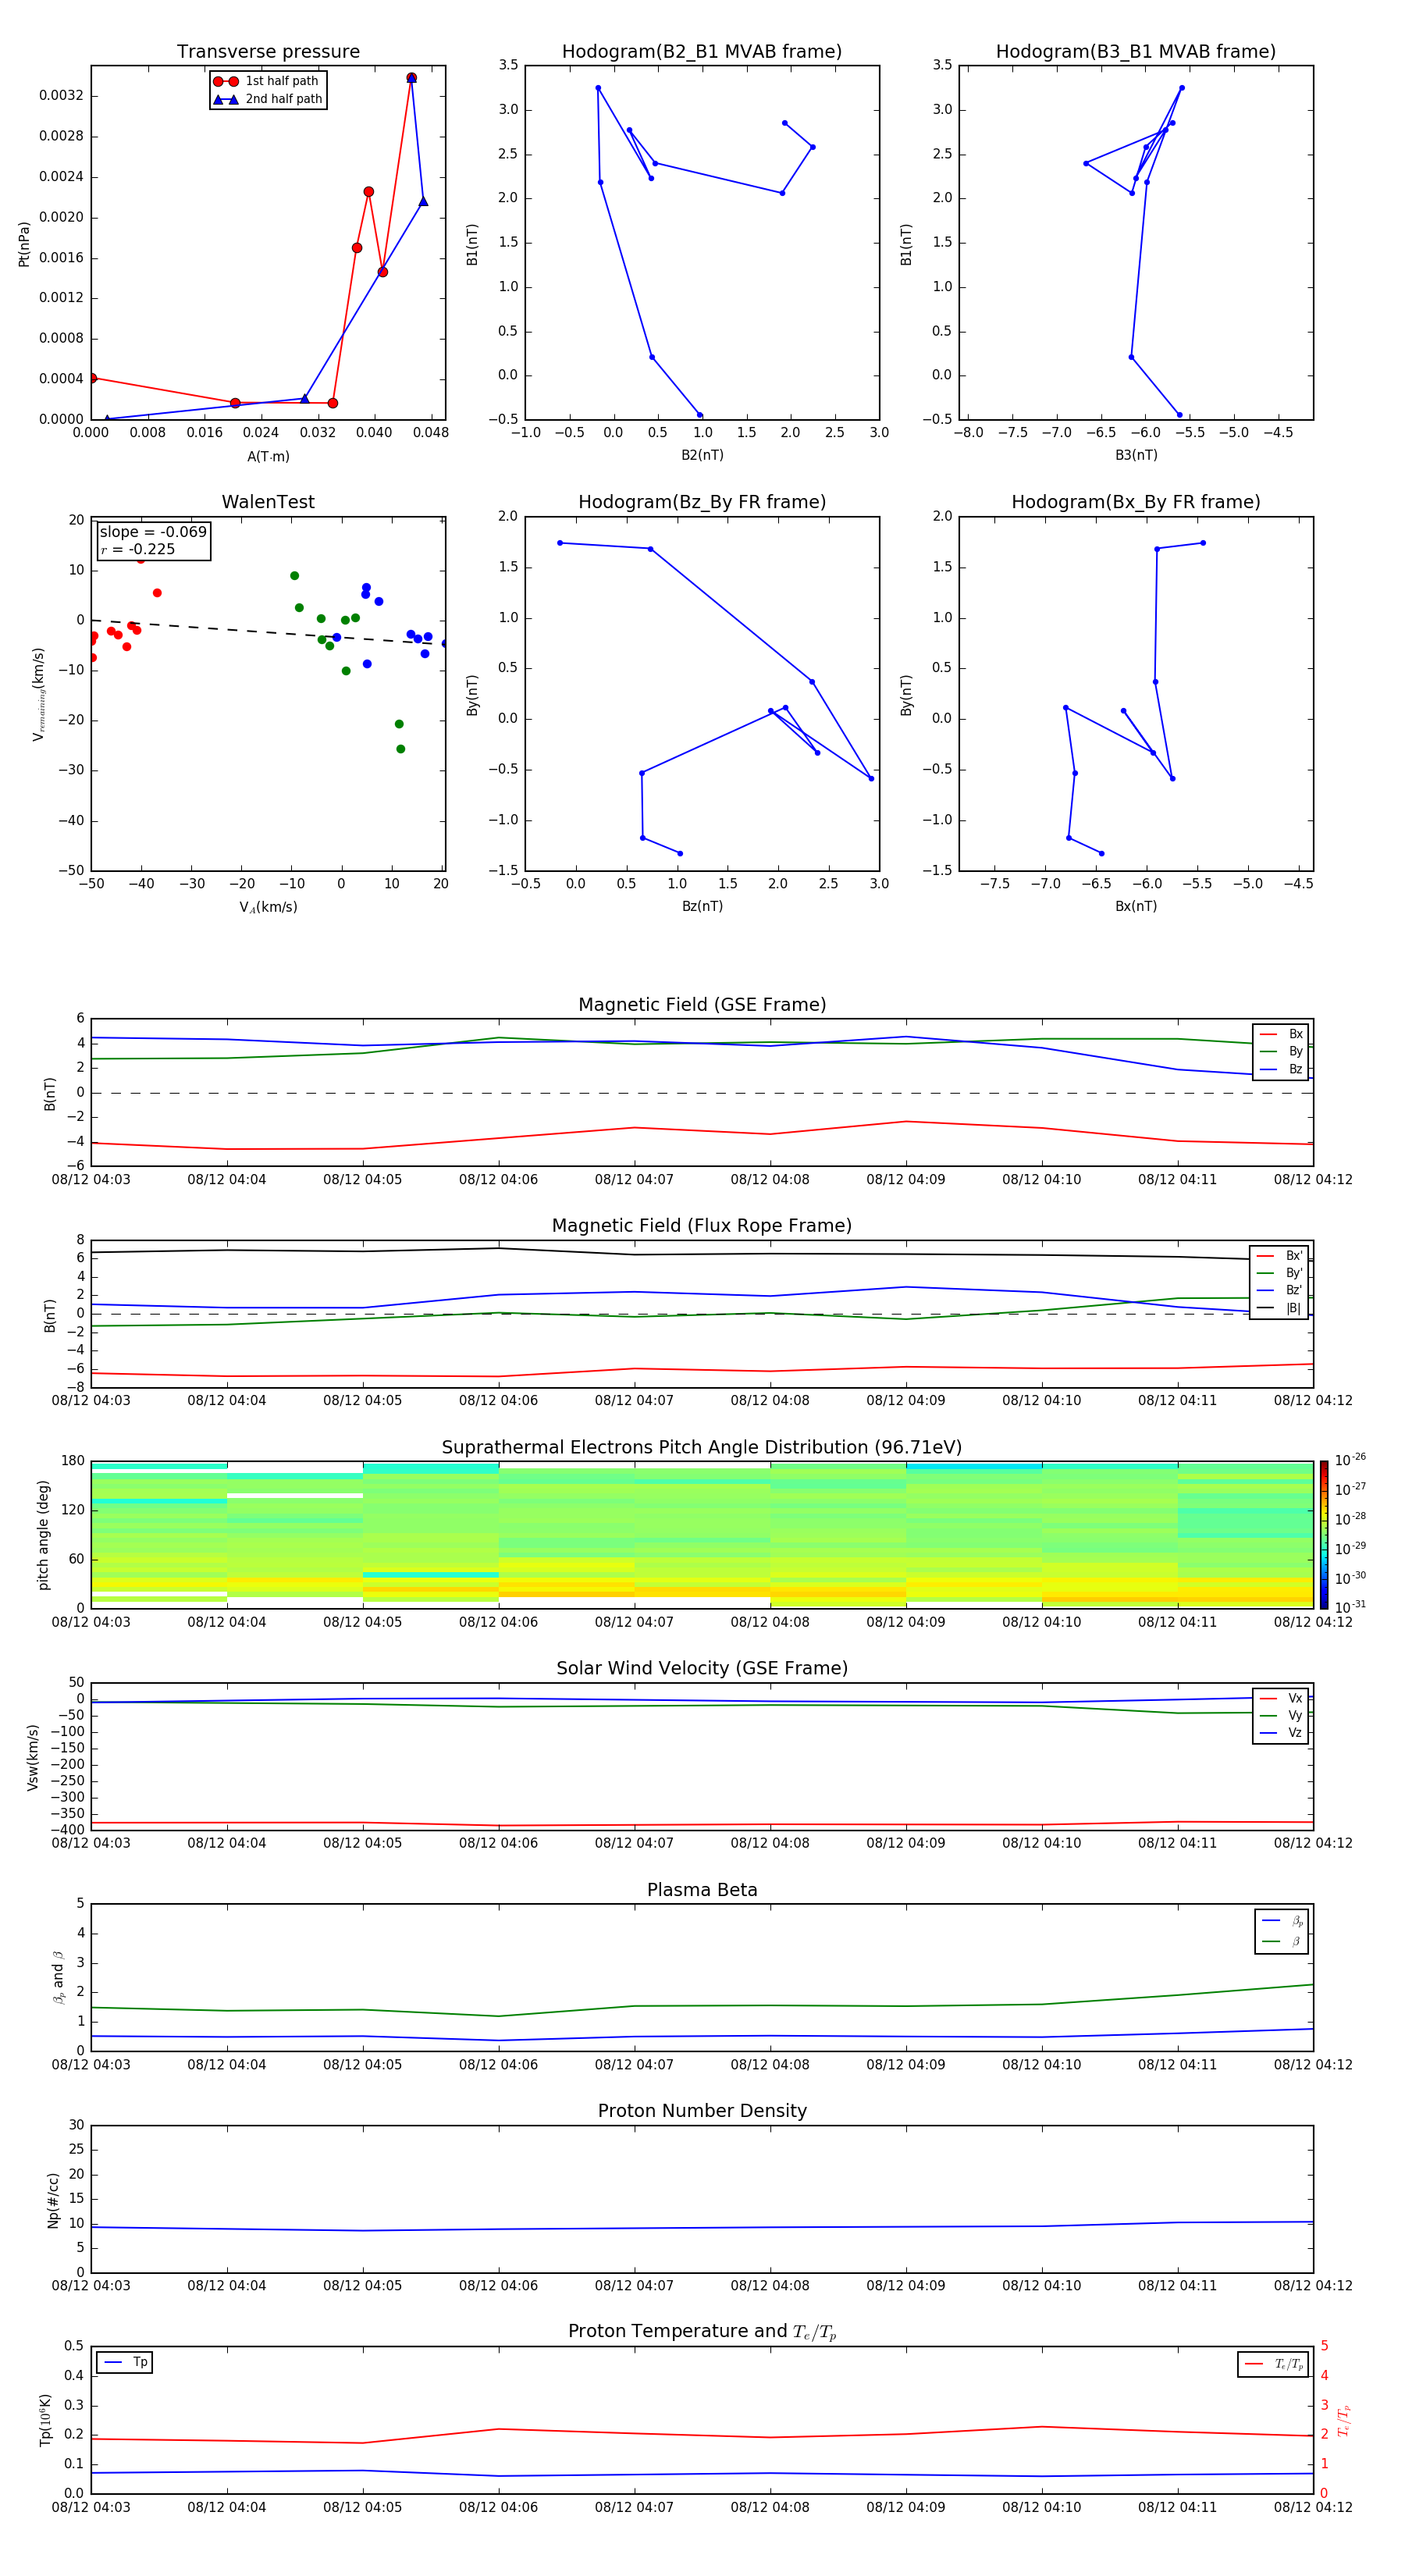Click the "Magnetic Field (GSE Frame)" title

pyautogui.click(x=702, y=1004)
